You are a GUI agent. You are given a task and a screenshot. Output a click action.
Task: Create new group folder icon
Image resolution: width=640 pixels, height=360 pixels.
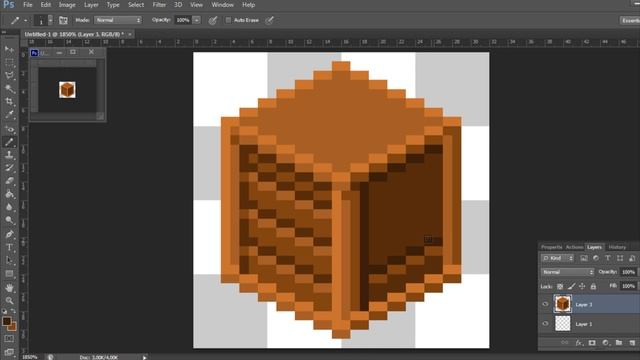coord(619,343)
